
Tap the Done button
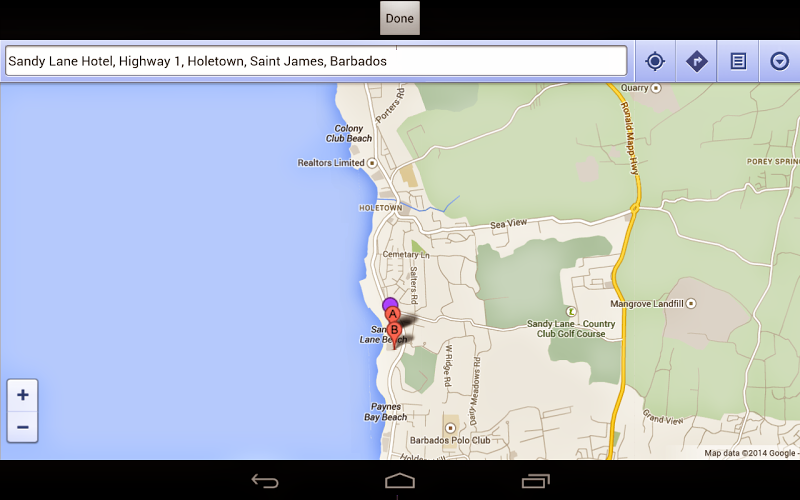point(399,18)
